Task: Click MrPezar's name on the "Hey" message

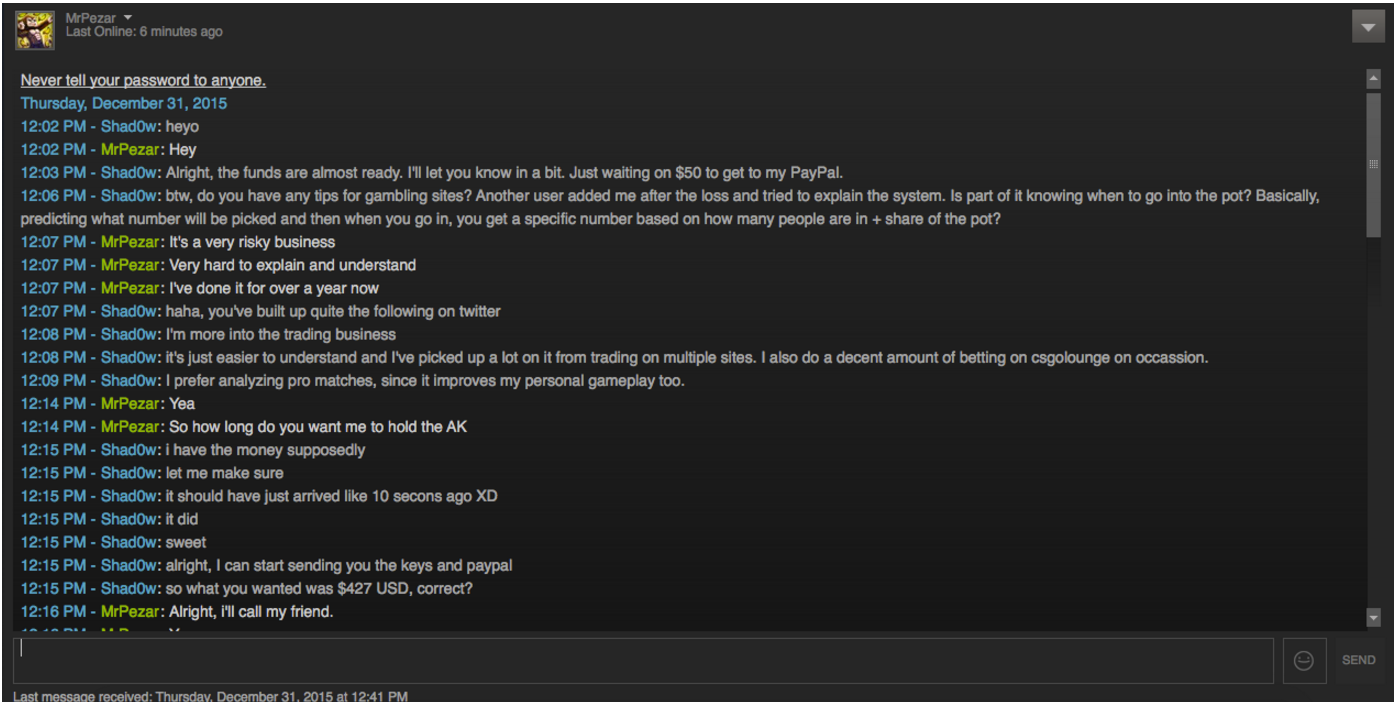Action: 130,150
